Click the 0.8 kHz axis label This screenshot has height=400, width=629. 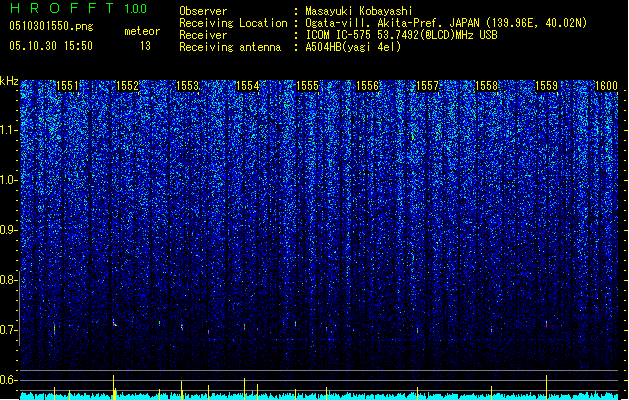pyautogui.click(x=8, y=280)
